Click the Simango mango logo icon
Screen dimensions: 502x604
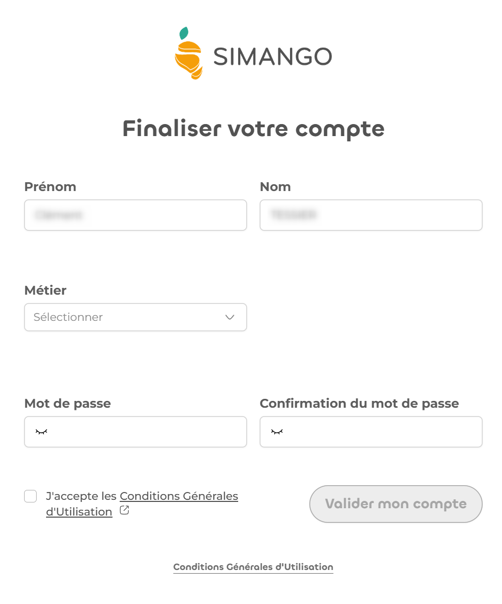click(x=188, y=53)
